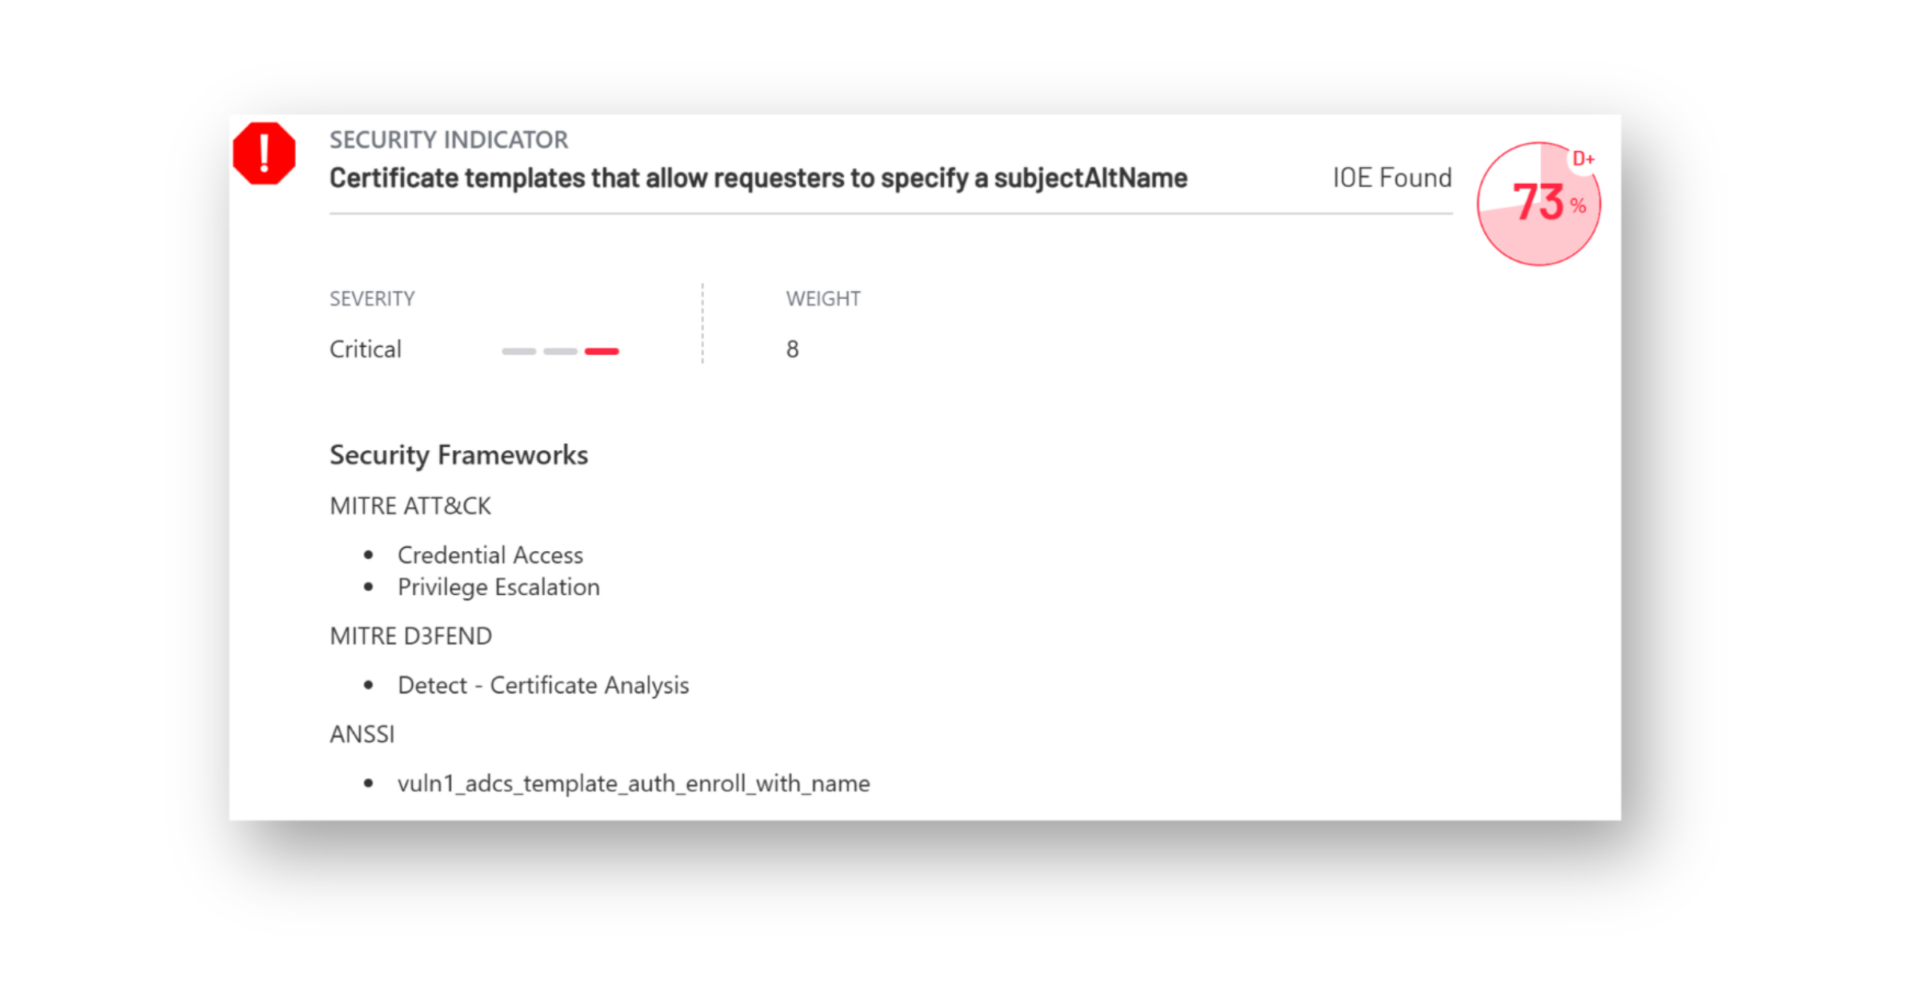Select the Privilege Escalation list item
The image size is (1920, 982).
click(498, 587)
